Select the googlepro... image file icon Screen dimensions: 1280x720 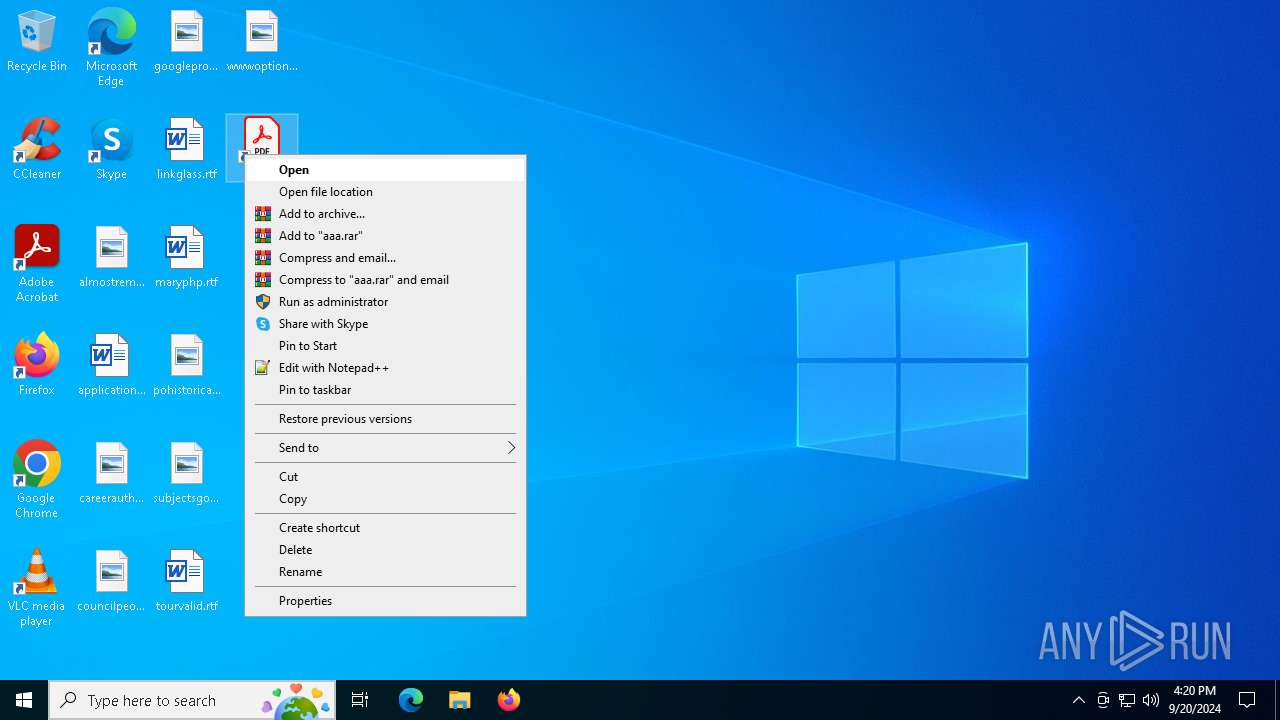(186, 42)
